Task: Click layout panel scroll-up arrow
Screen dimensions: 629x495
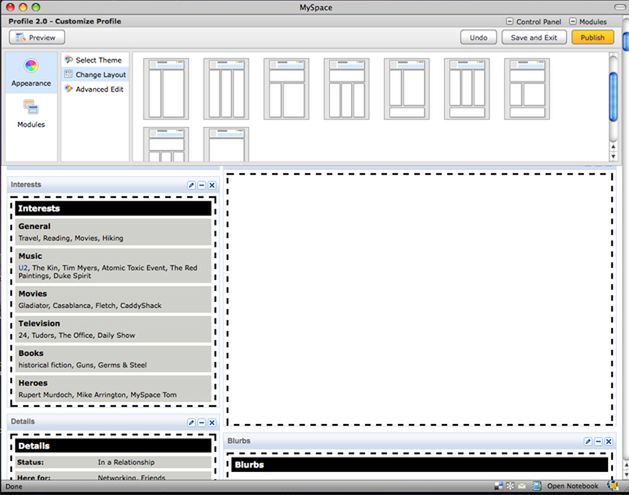Action: 613,147
